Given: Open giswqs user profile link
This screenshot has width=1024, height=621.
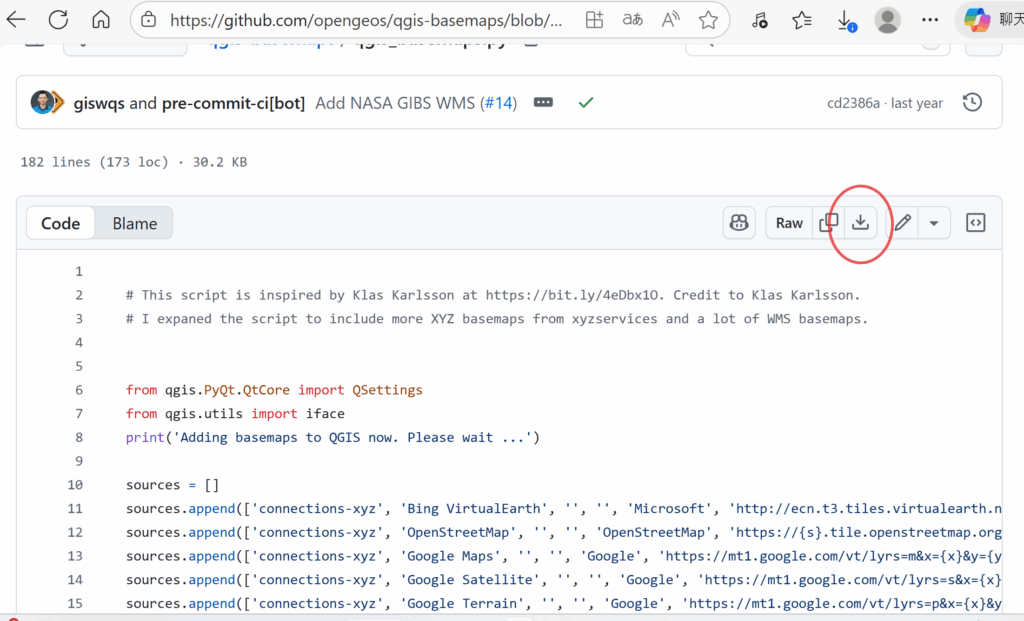Looking at the screenshot, I should click(x=99, y=102).
